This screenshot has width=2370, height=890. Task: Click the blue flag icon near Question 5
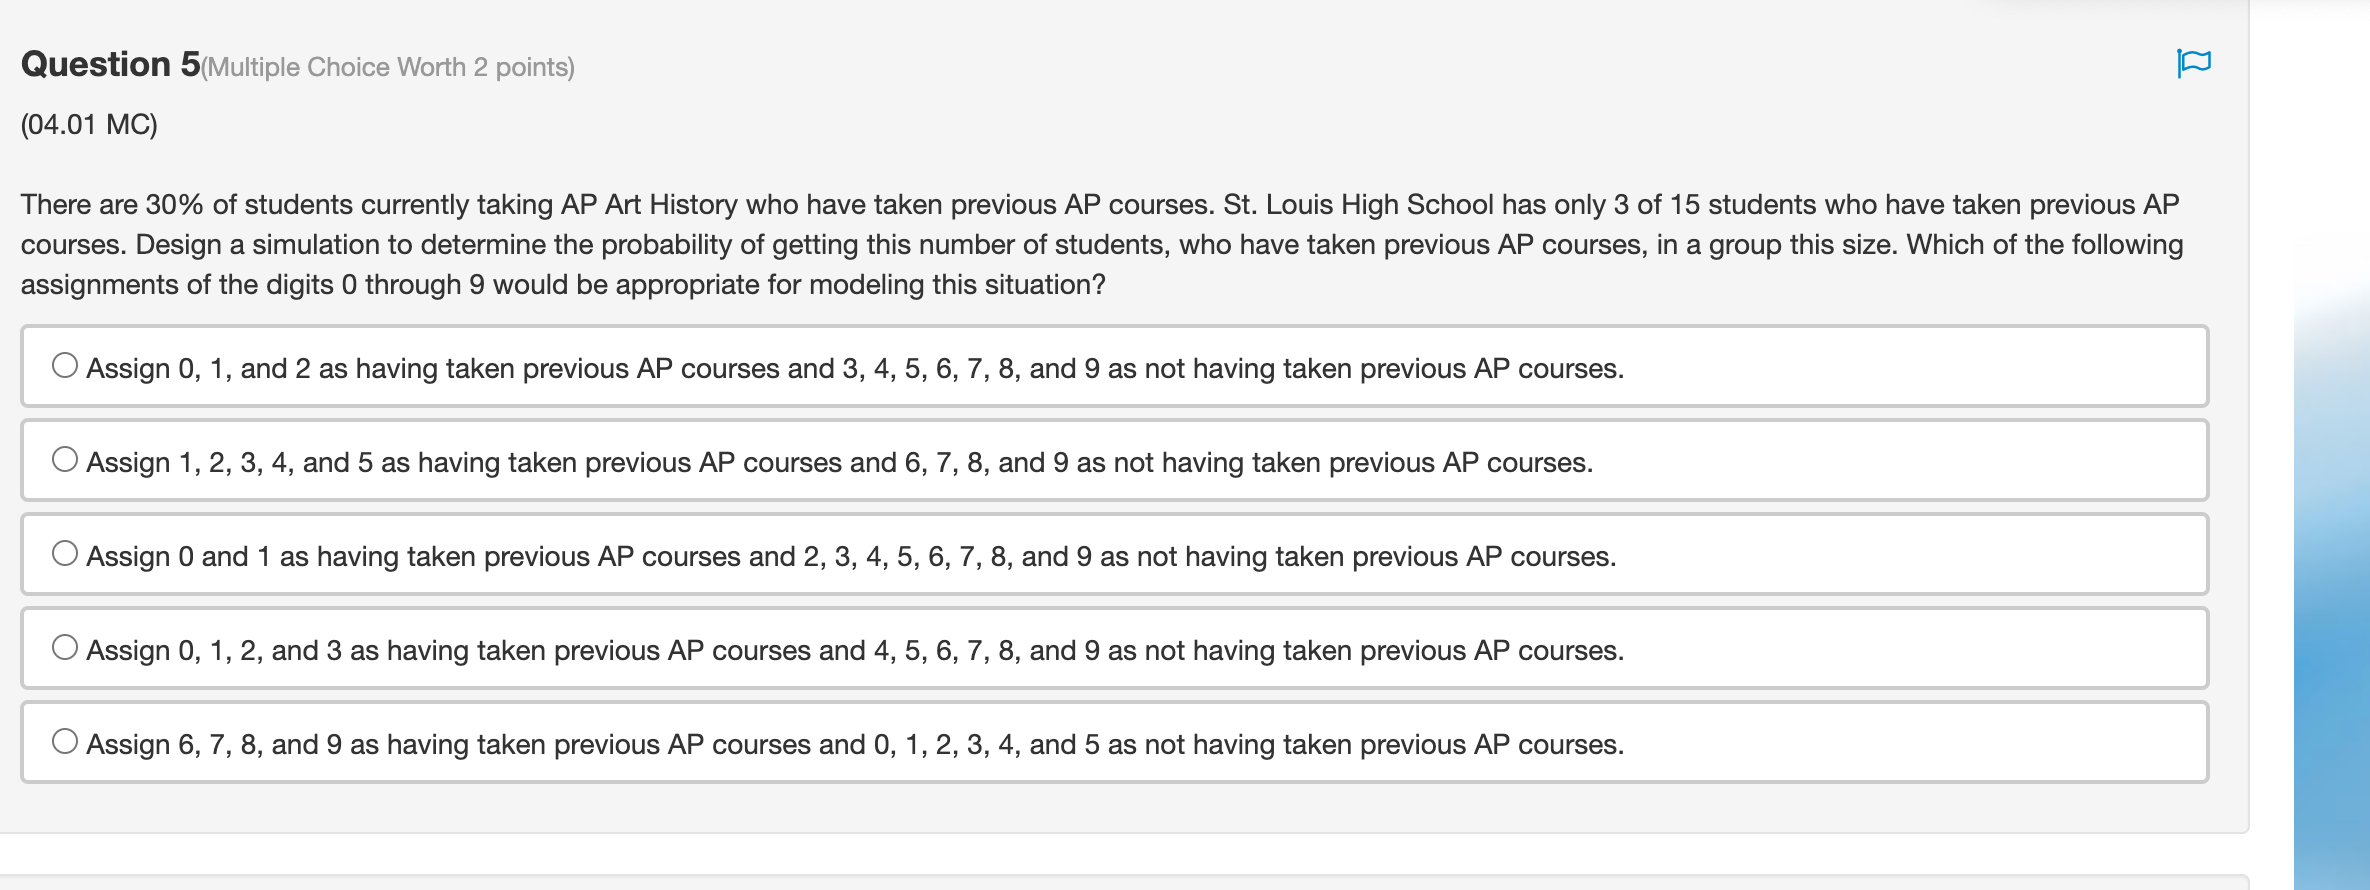2194,64
